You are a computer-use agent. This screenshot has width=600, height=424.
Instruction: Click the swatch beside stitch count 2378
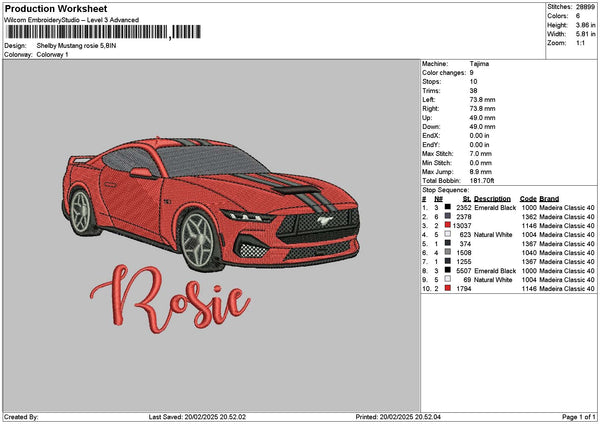coord(447,216)
